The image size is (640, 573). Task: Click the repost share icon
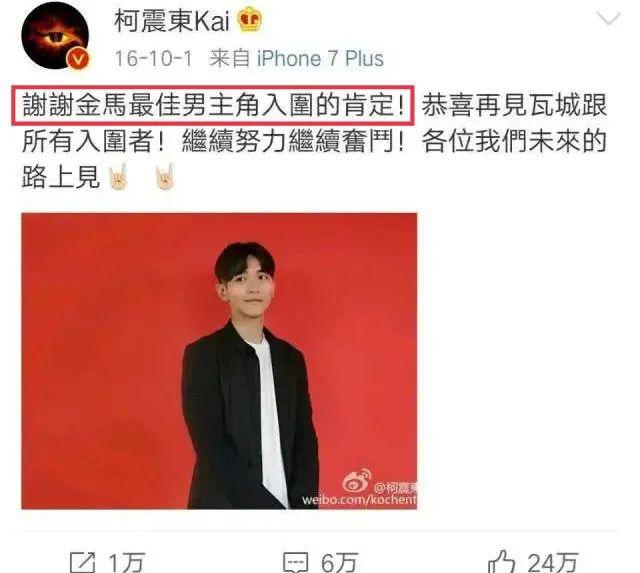point(82,563)
